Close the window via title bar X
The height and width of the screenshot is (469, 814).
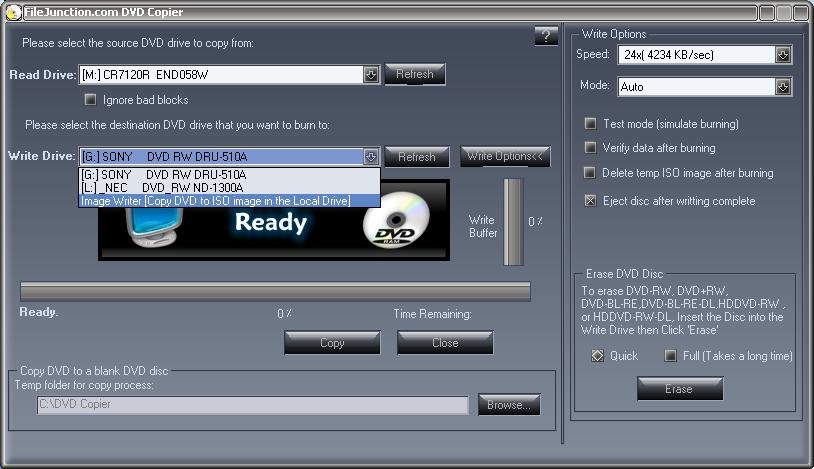(x=801, y=13)
